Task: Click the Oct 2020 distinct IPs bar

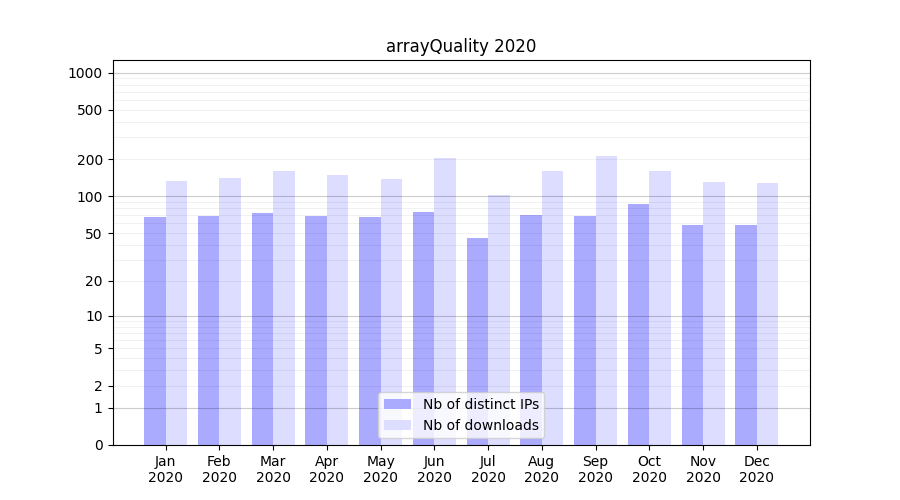Action: [x=638, y=324]
